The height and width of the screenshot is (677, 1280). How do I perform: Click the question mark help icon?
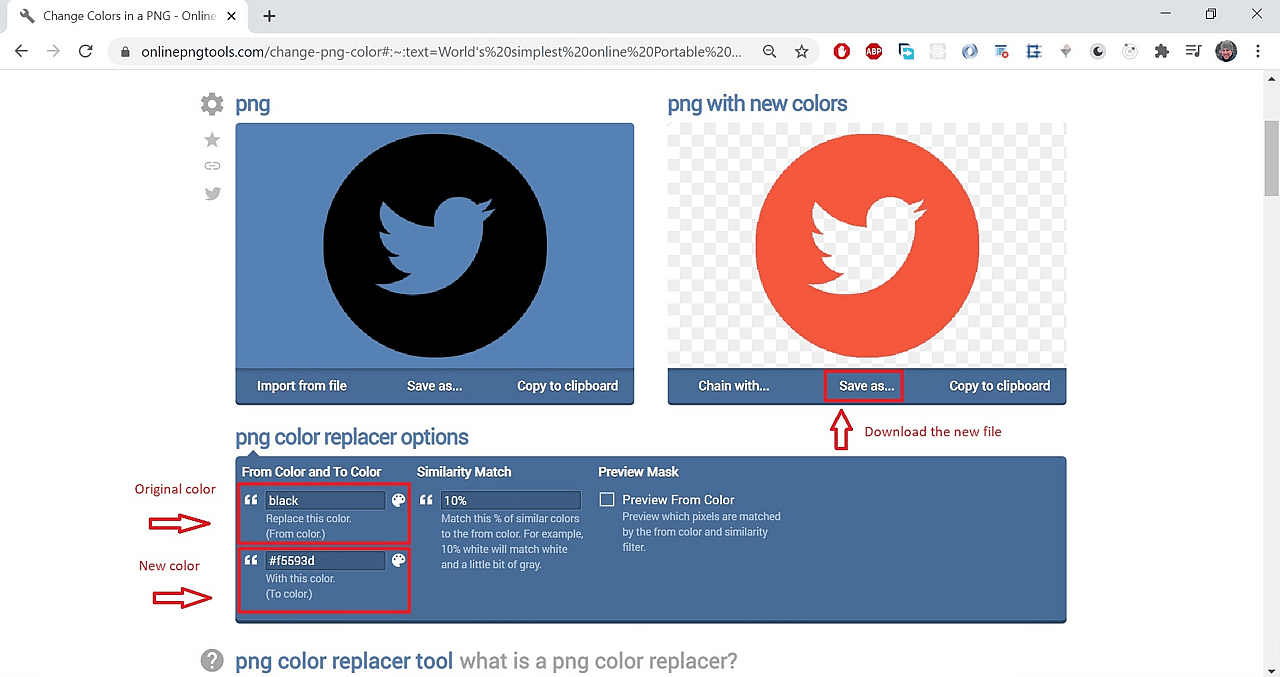(x=212, y=661)
